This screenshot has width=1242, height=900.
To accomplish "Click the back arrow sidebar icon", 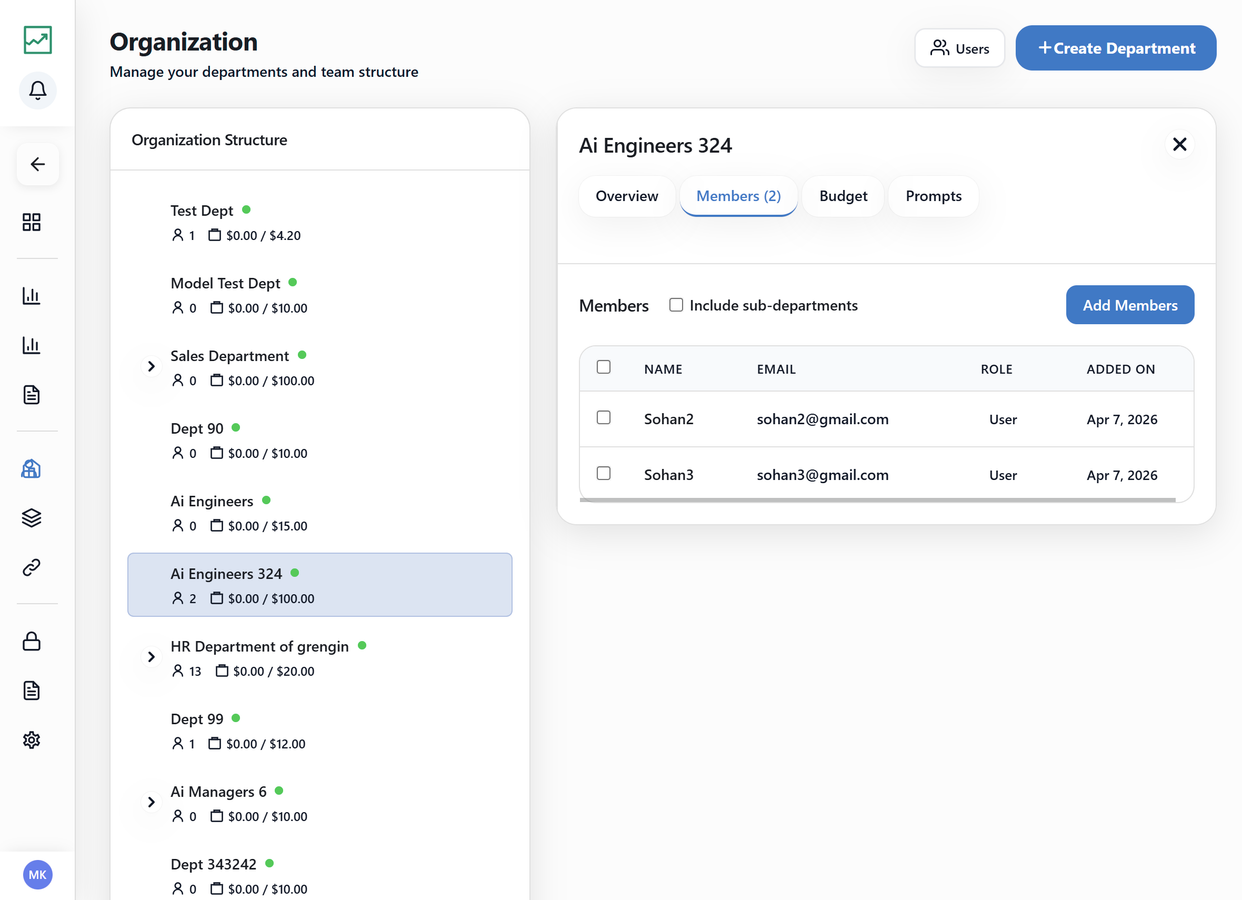I will pos(37,164).
